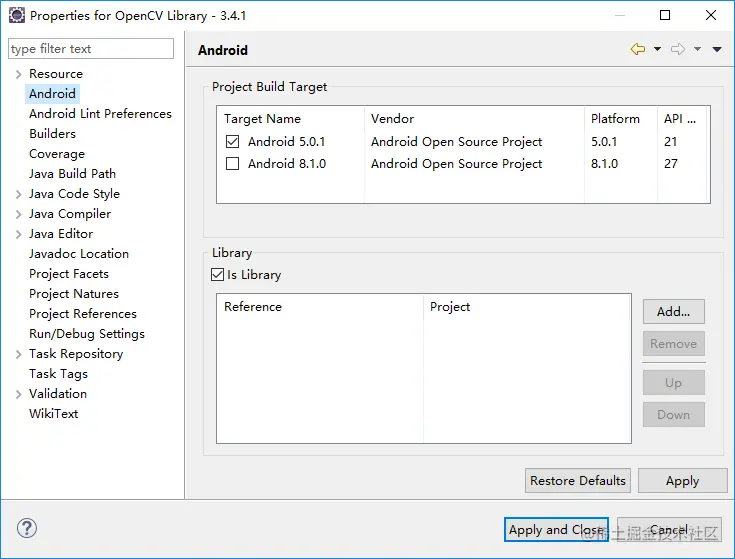Viewport: 735px width, 559px height.
Task: Click the API column header
Action: pos(682,119)
